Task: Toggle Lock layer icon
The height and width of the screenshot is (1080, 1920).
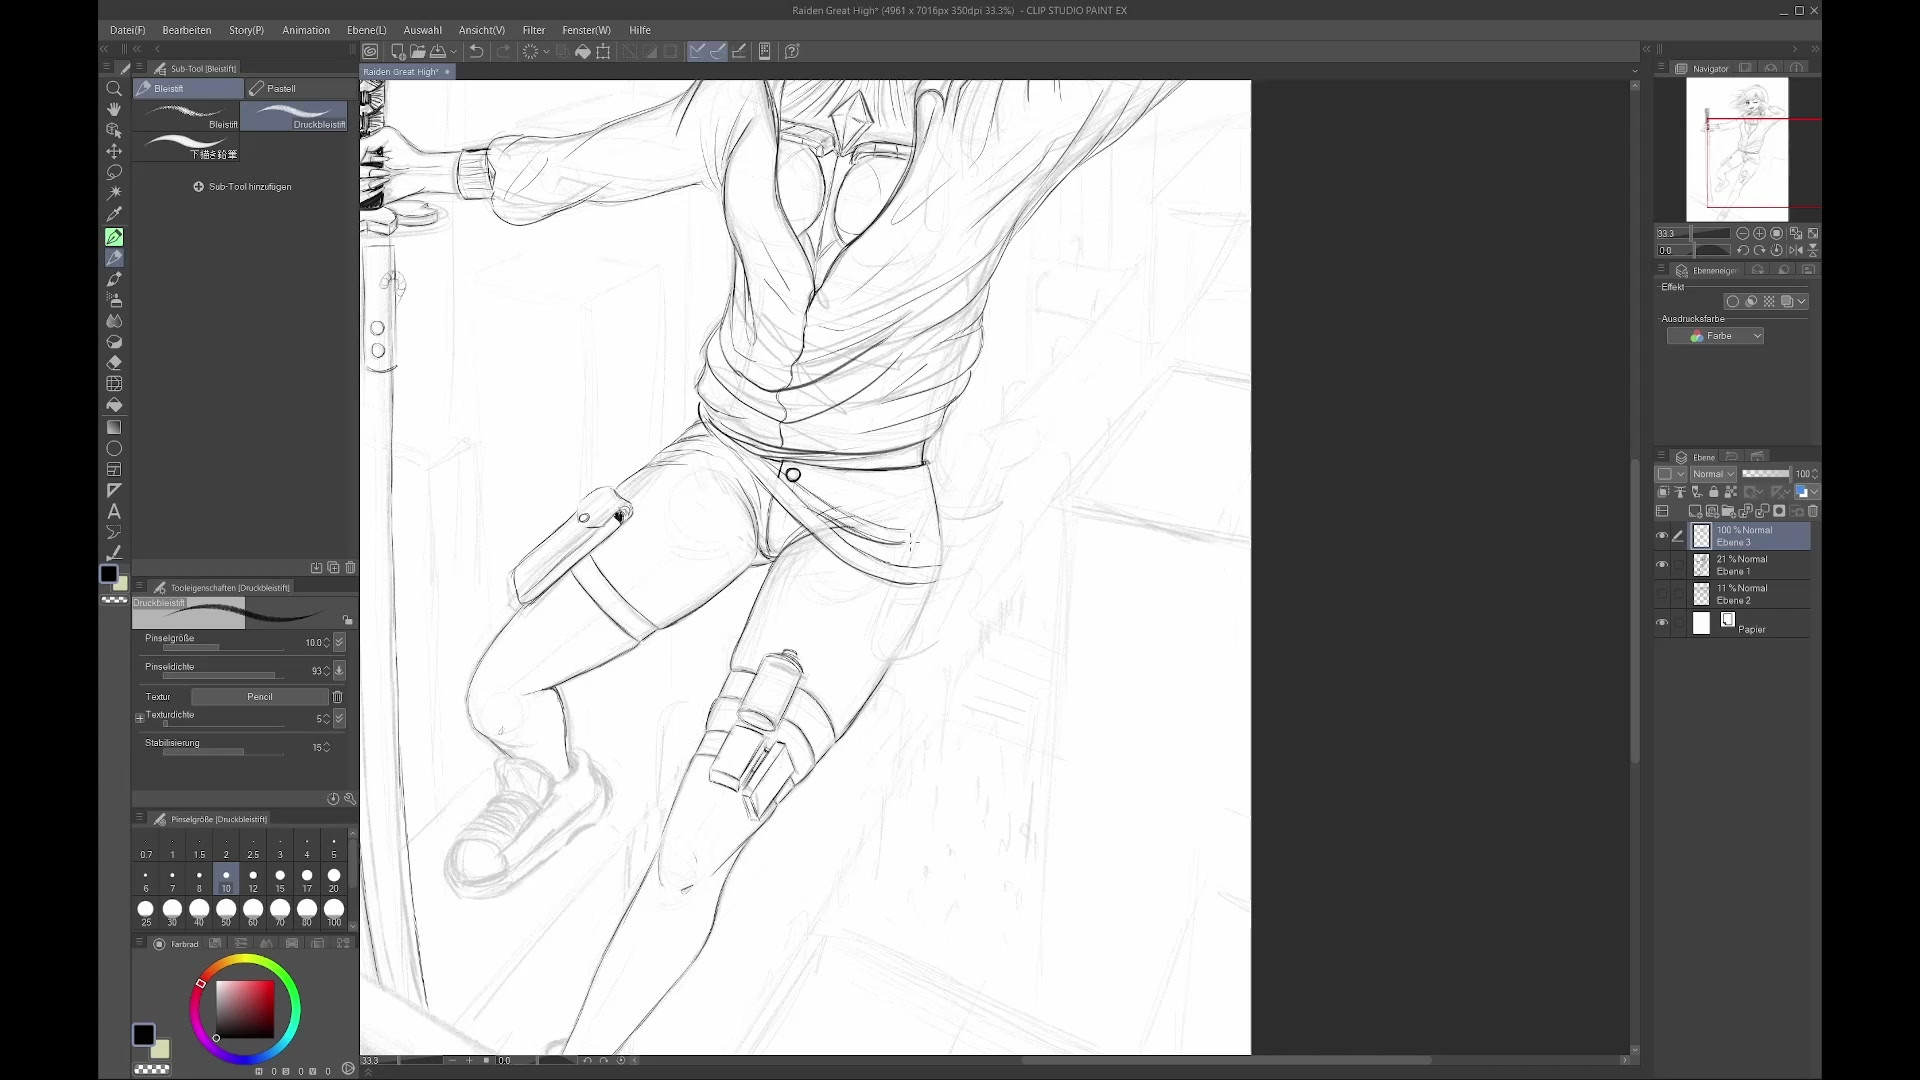Action: tap(1713, 492)
